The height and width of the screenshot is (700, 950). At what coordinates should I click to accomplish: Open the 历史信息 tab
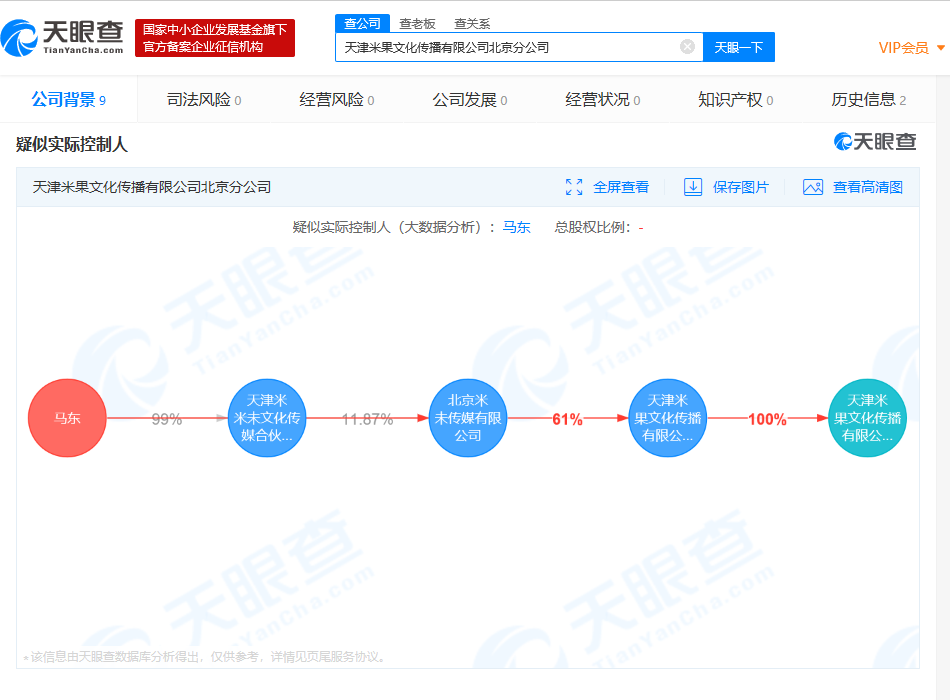pos(868,99)
